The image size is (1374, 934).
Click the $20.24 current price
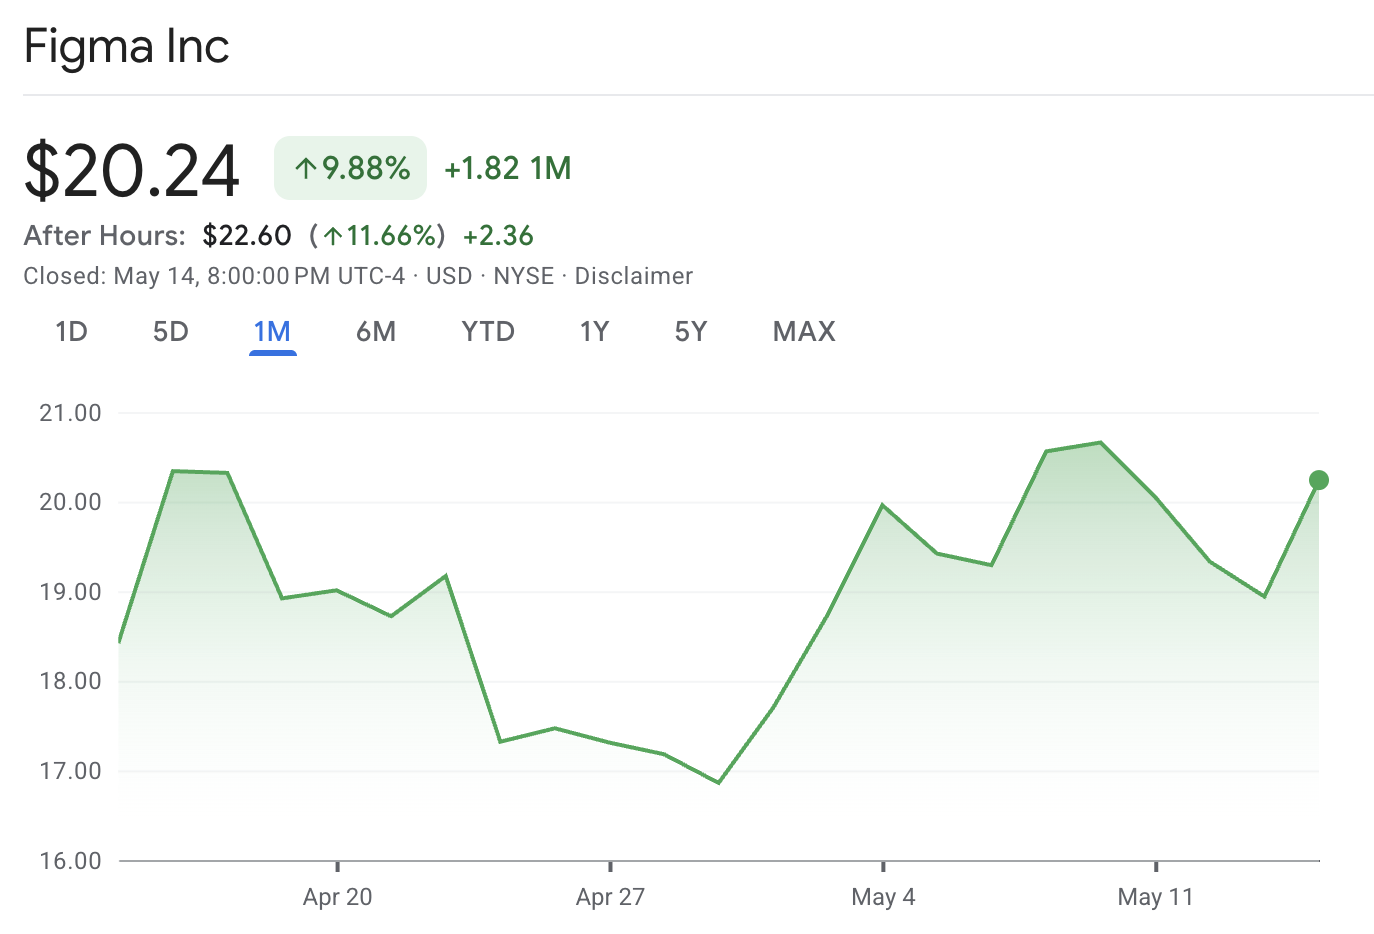pos(132,170)
